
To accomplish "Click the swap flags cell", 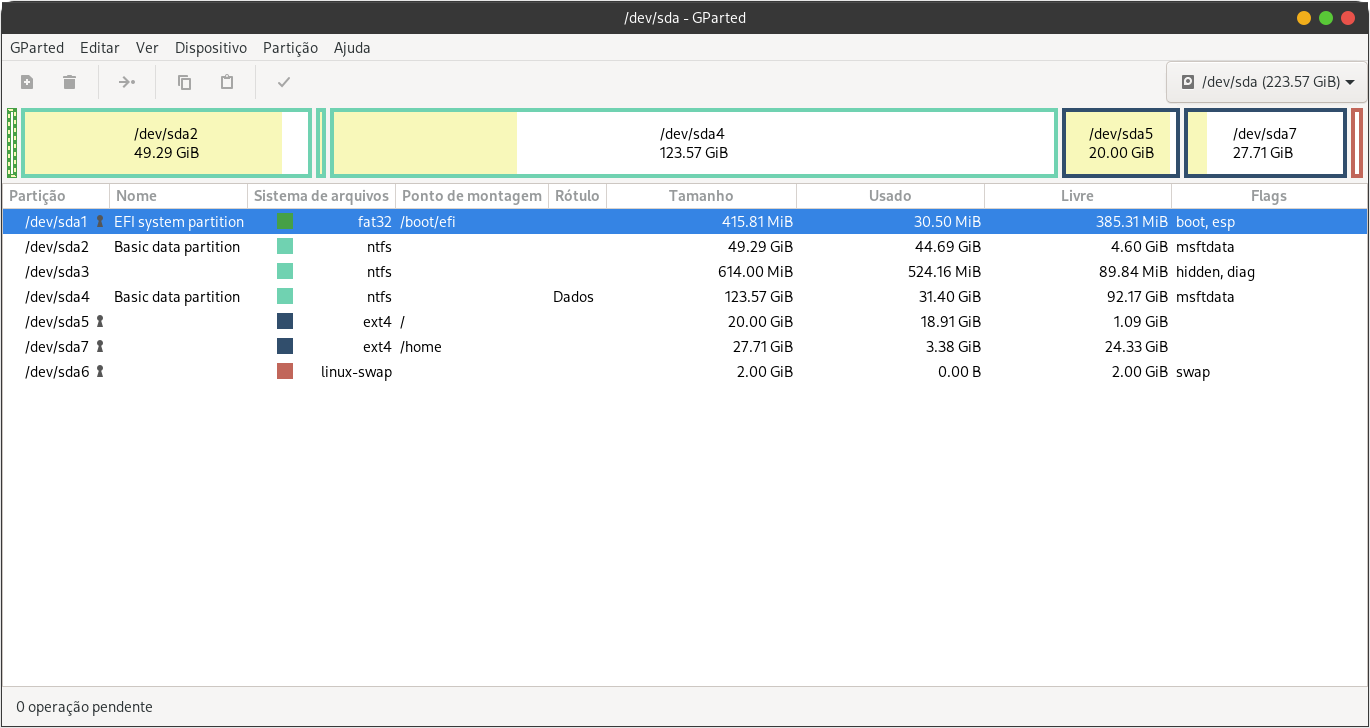I will [1193, 372].
